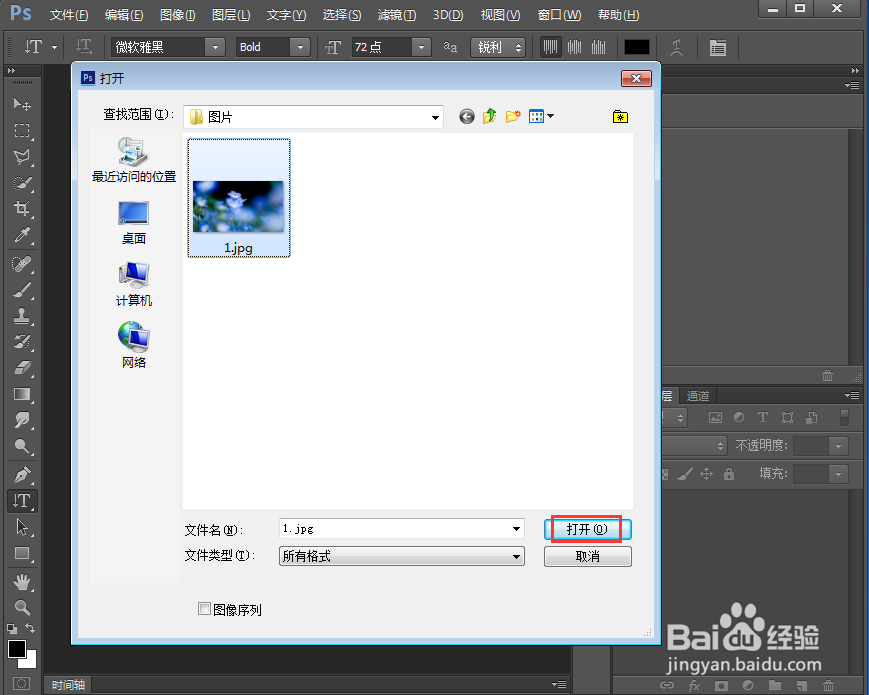
Task: Click the background color swatch
Action: coord(30,661)
